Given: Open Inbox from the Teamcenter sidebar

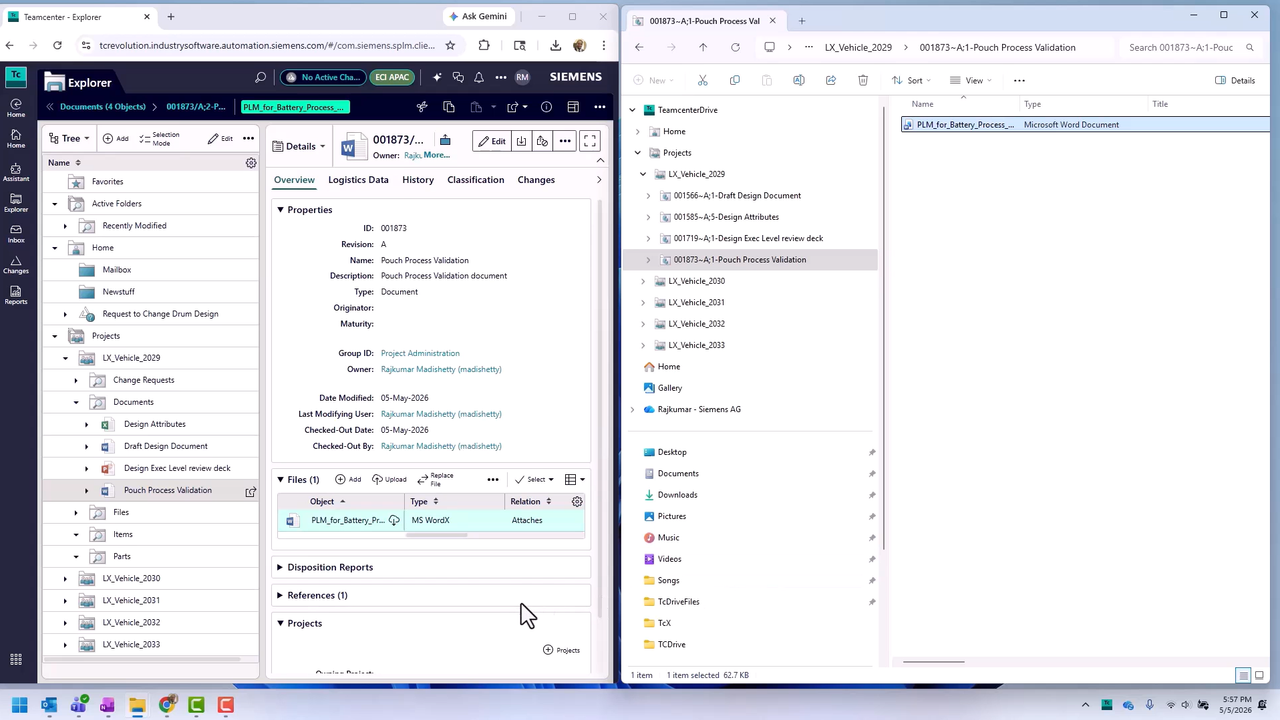Looking at the screenshot, I should pyautogui.click(x=16, y=234).
